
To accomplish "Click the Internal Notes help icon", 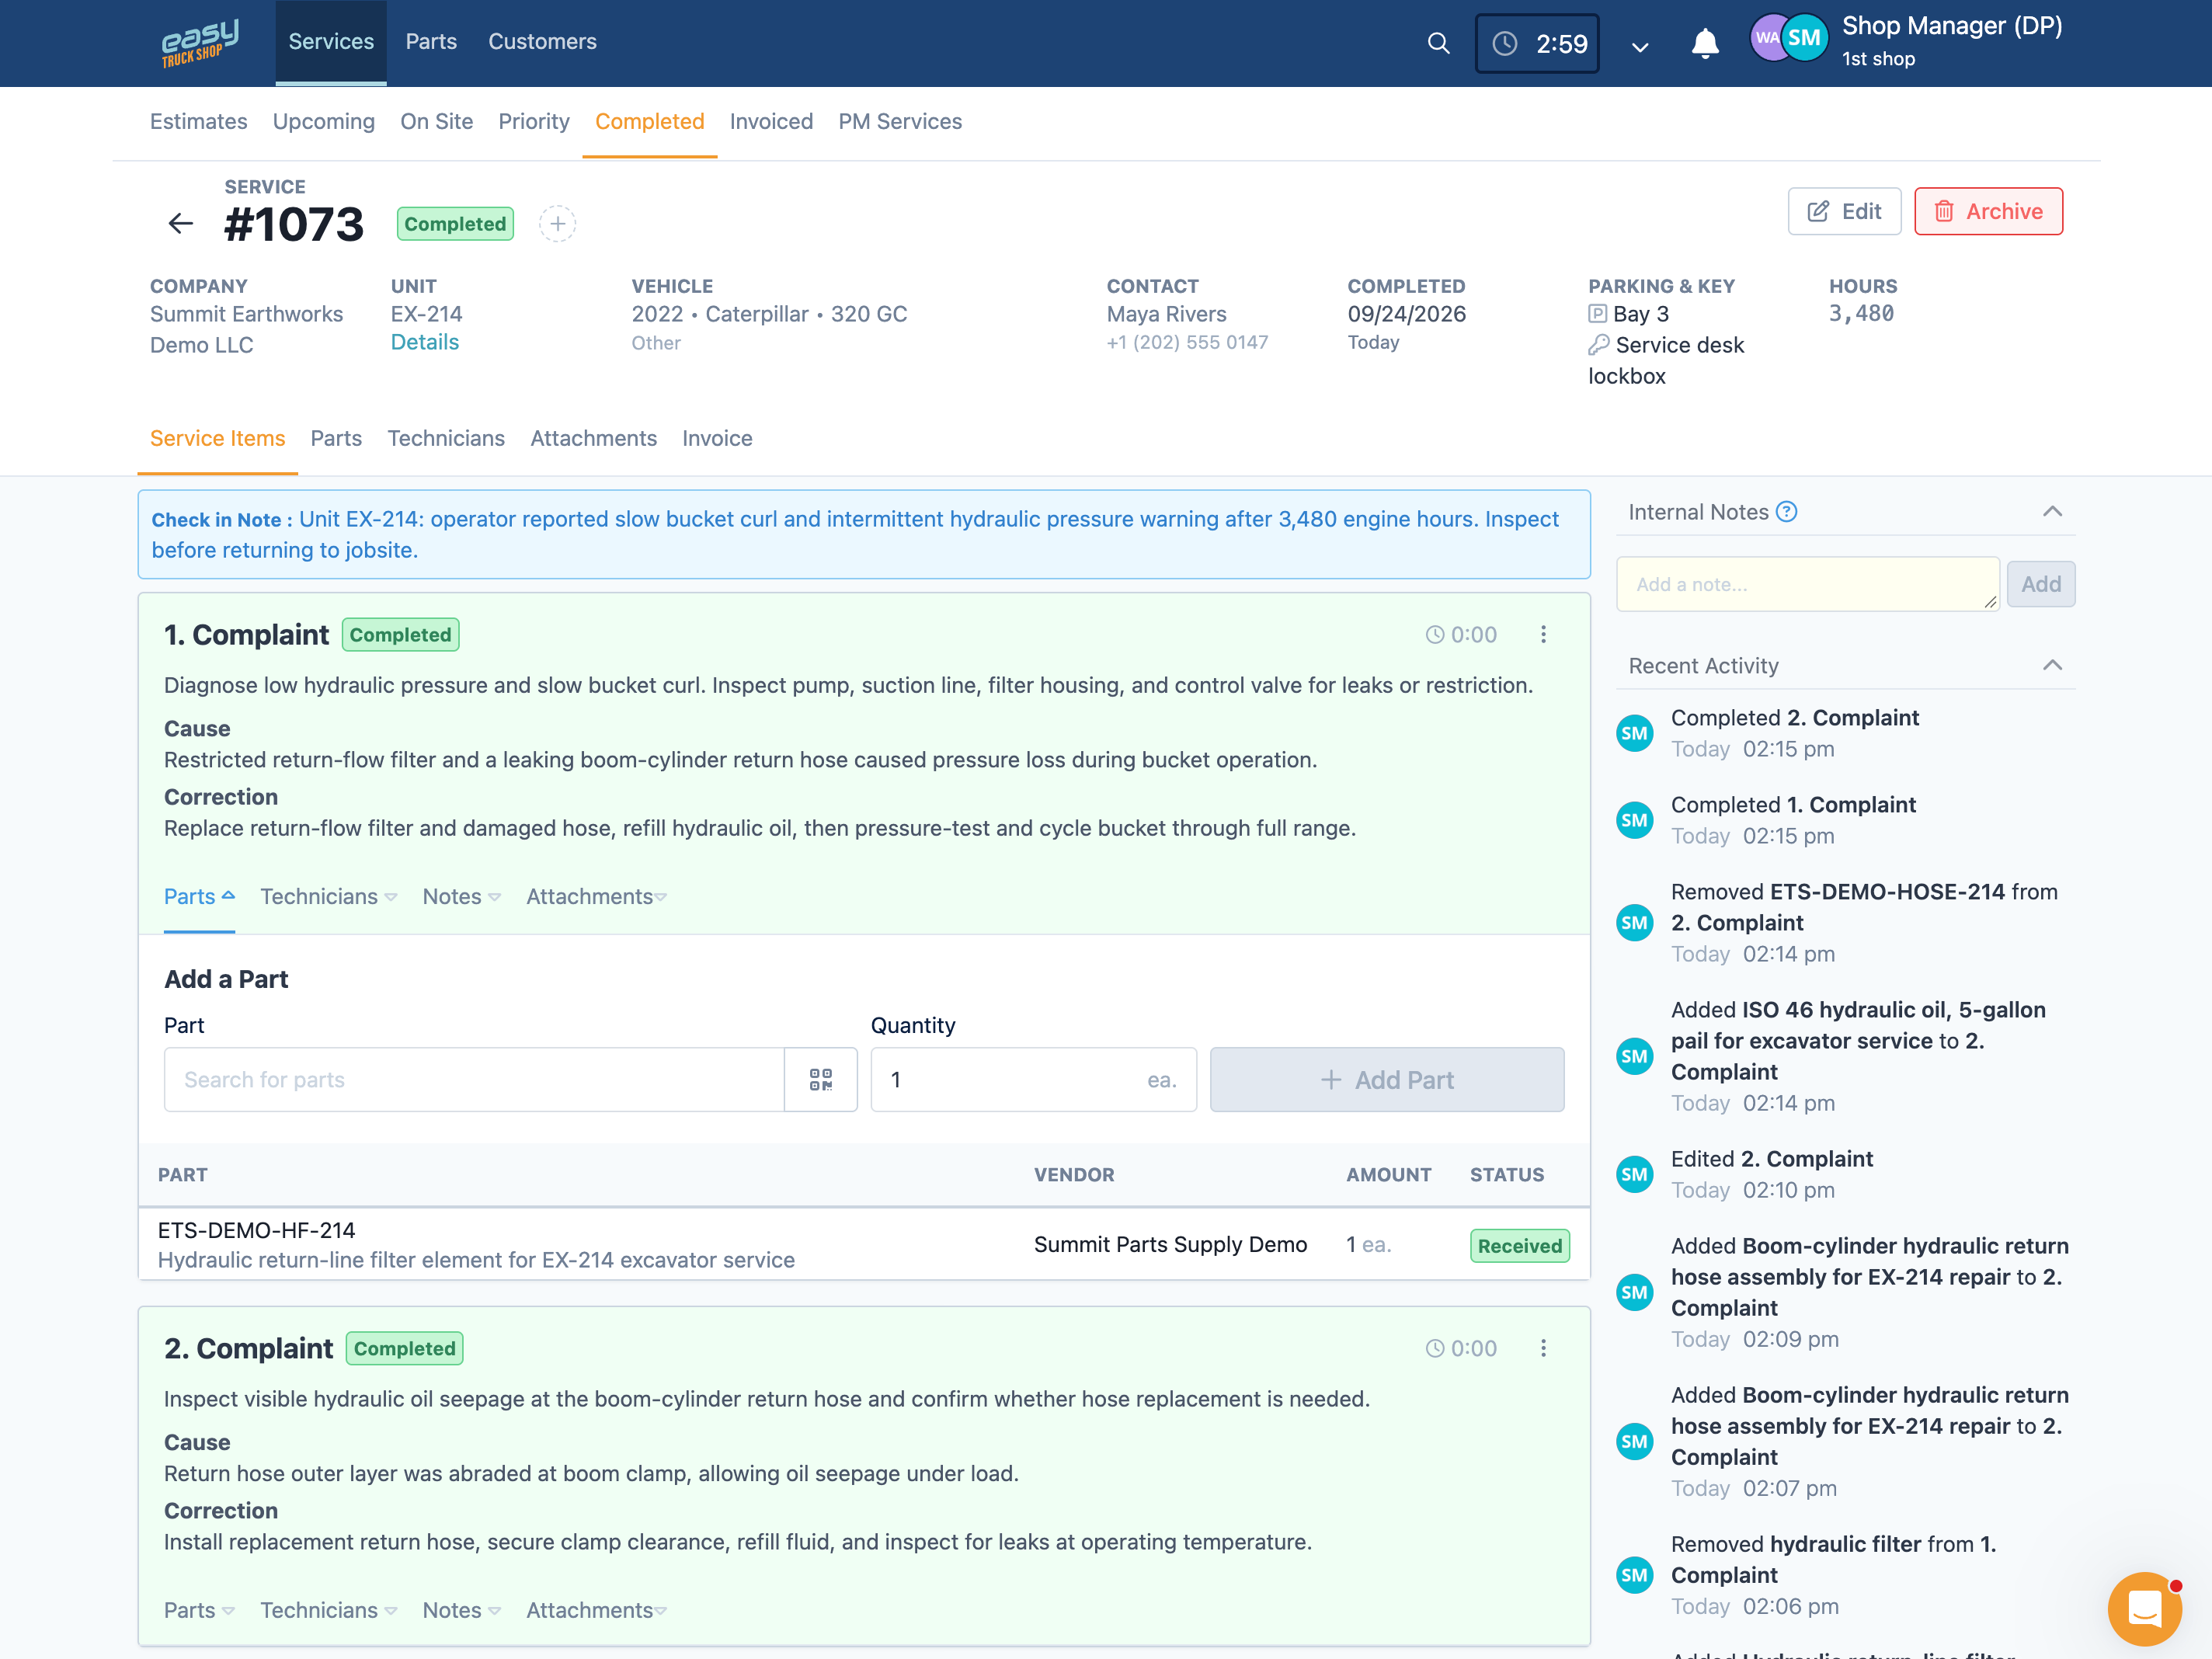I will point(1786,512).
